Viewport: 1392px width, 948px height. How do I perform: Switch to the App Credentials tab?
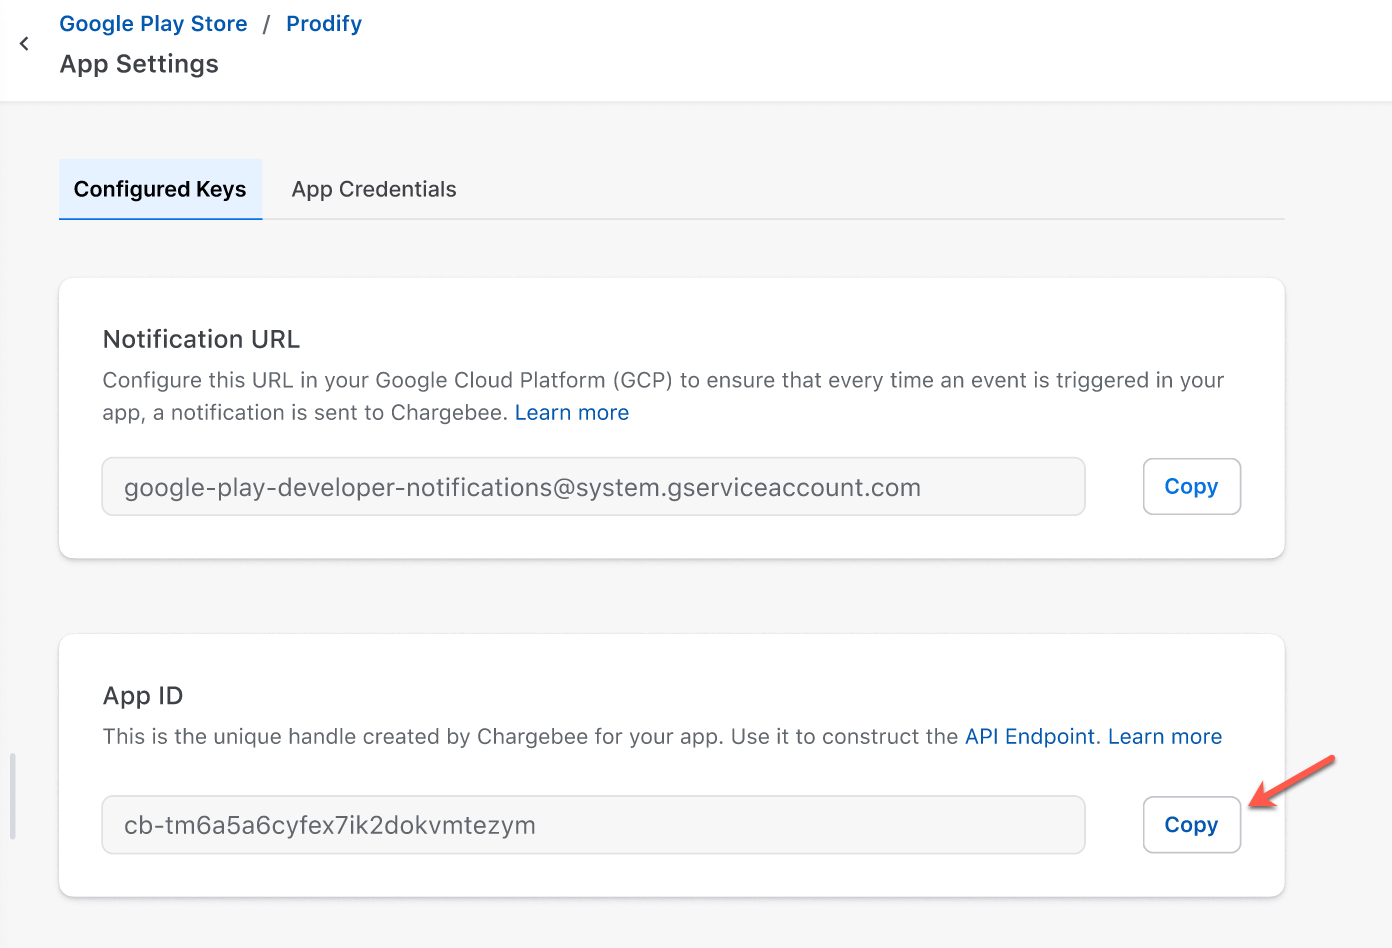pyautogui.click(x=373, y=189)
